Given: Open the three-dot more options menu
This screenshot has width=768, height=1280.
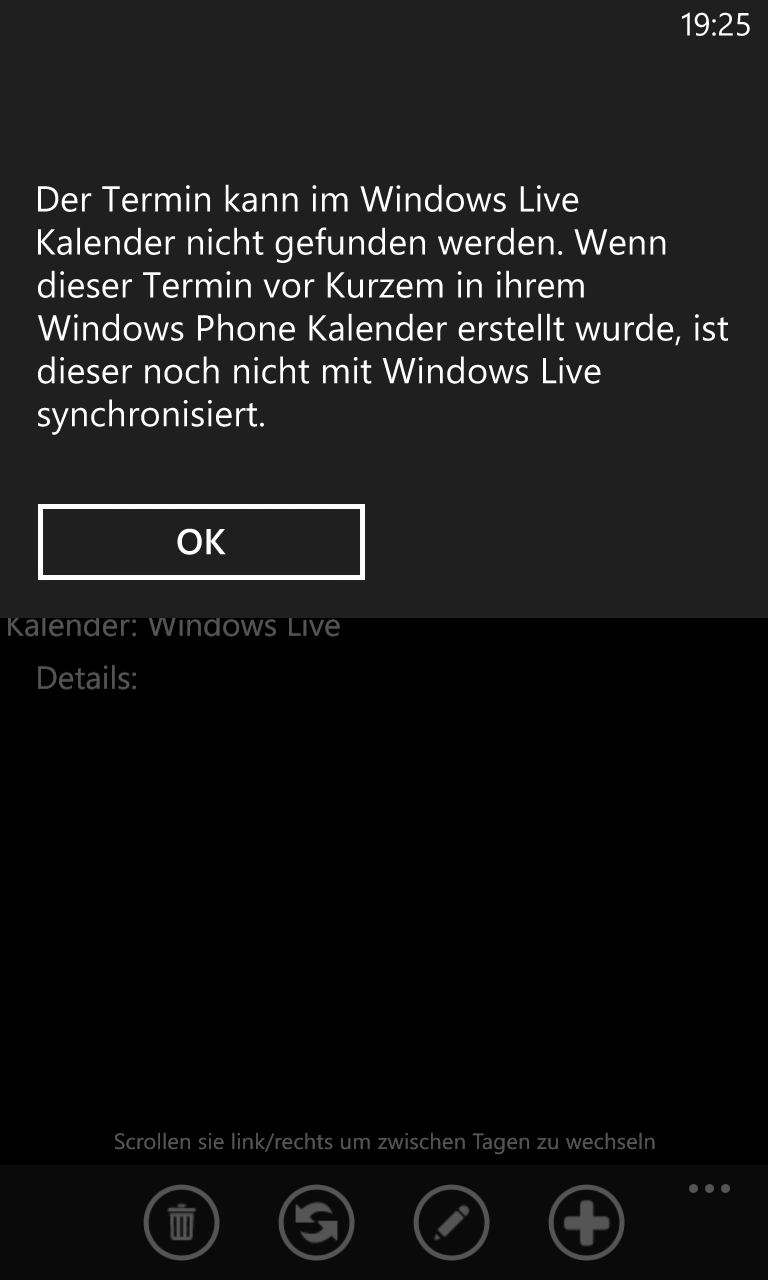Looking at the screenshot, I should 709,1189.
